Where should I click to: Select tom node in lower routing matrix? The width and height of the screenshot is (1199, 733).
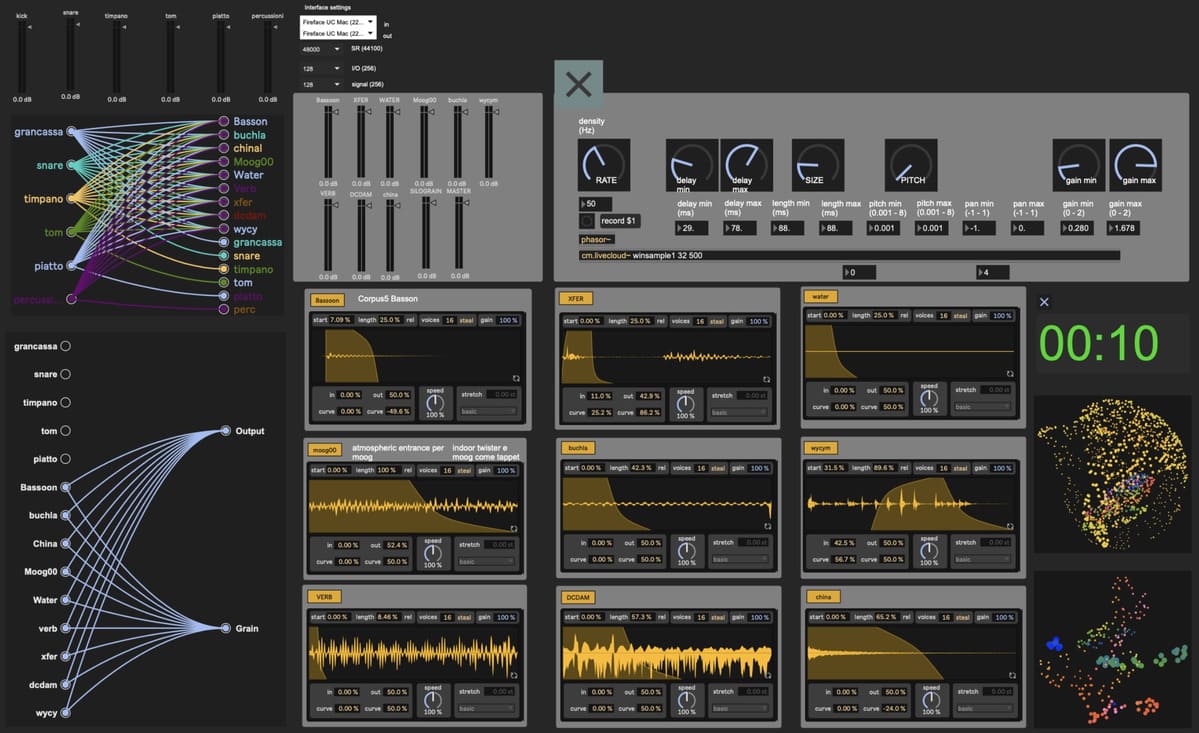[x=66, y=431]
